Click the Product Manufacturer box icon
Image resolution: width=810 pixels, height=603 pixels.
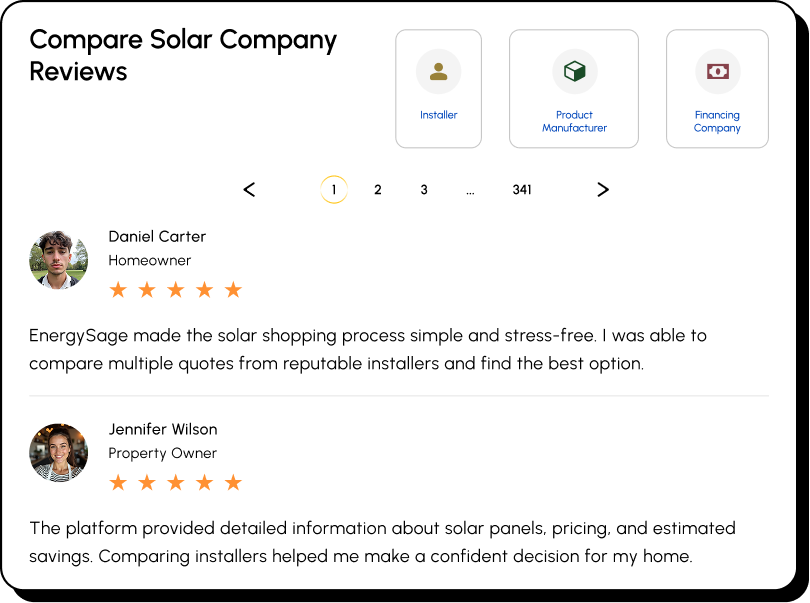click(x=574, y=71)
